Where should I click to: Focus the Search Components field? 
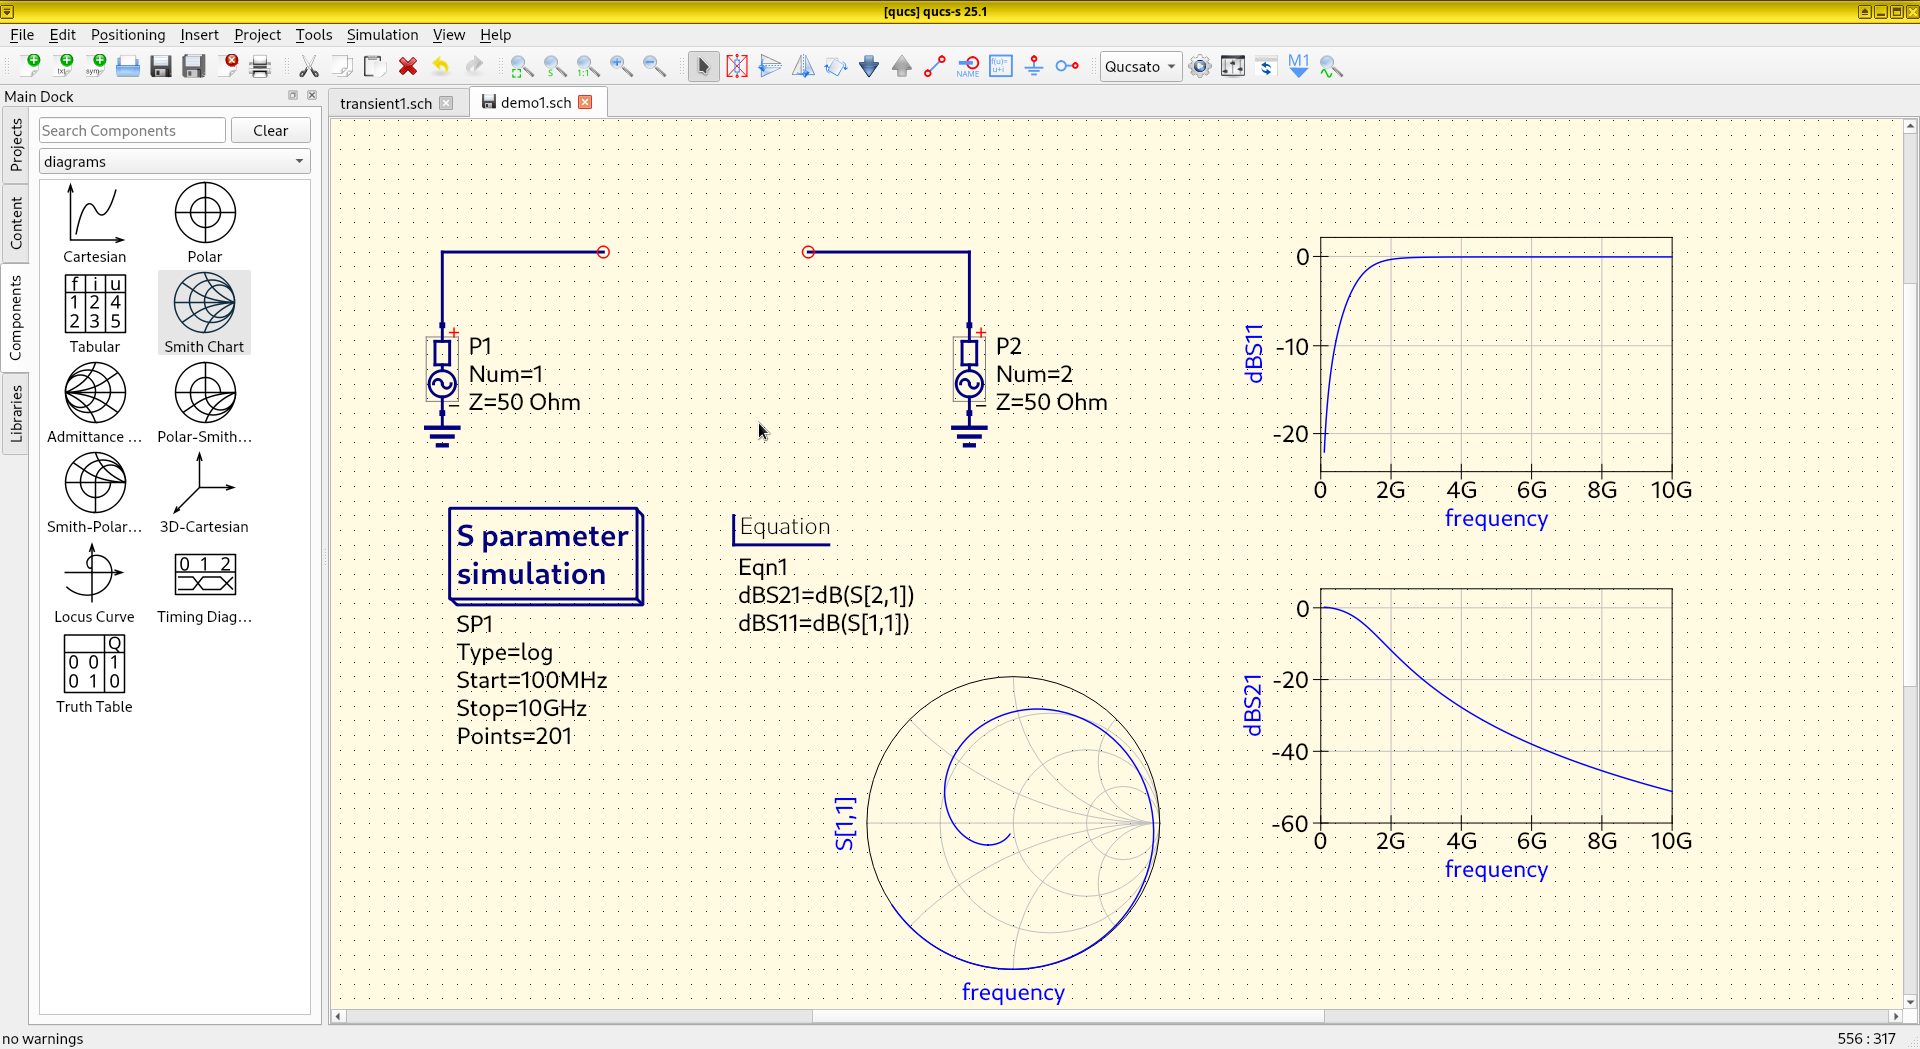[x=132, y=131]
